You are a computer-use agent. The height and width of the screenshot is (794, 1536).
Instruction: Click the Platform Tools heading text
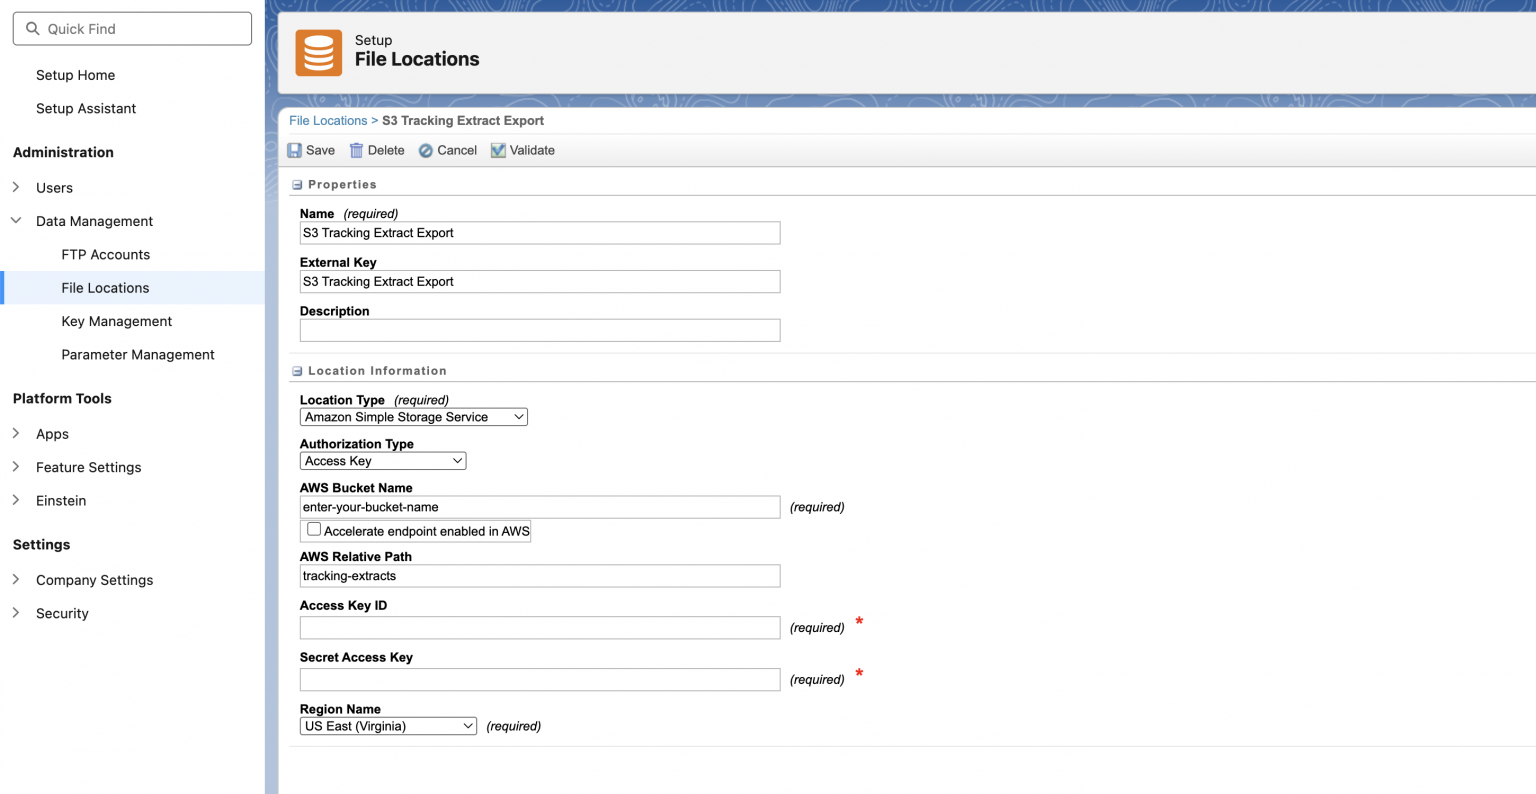pos(62,398)
